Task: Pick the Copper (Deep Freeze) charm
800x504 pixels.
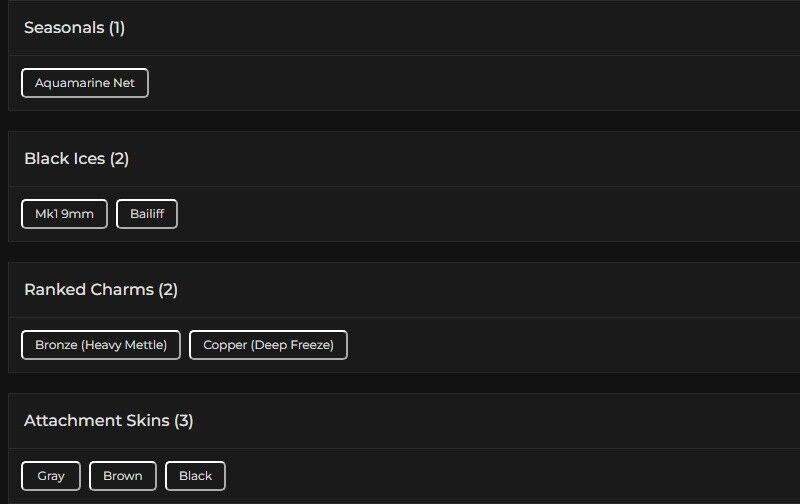Action: tap(268, 345)
